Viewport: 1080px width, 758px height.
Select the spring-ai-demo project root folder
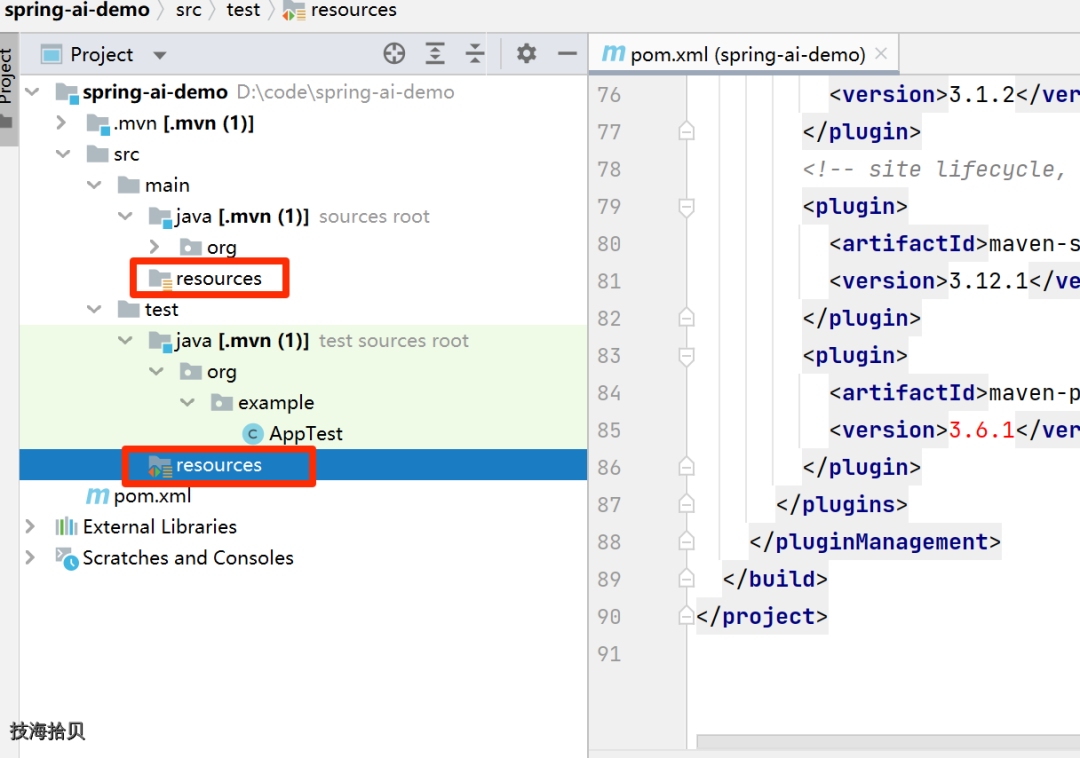tap(155, 92)
